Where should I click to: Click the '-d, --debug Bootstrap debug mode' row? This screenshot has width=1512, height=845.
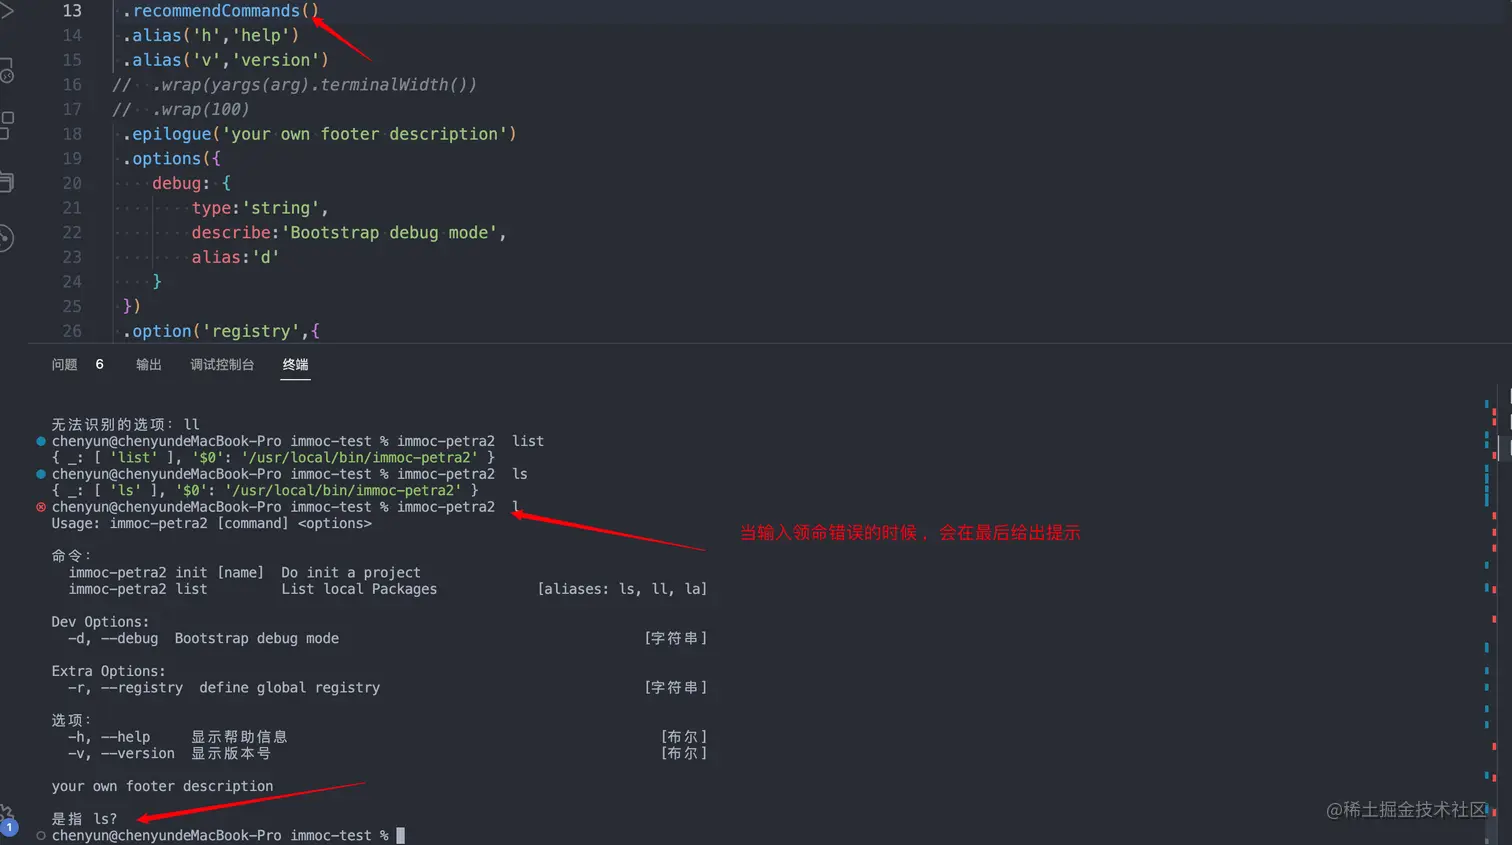click(x=387, y=638)
